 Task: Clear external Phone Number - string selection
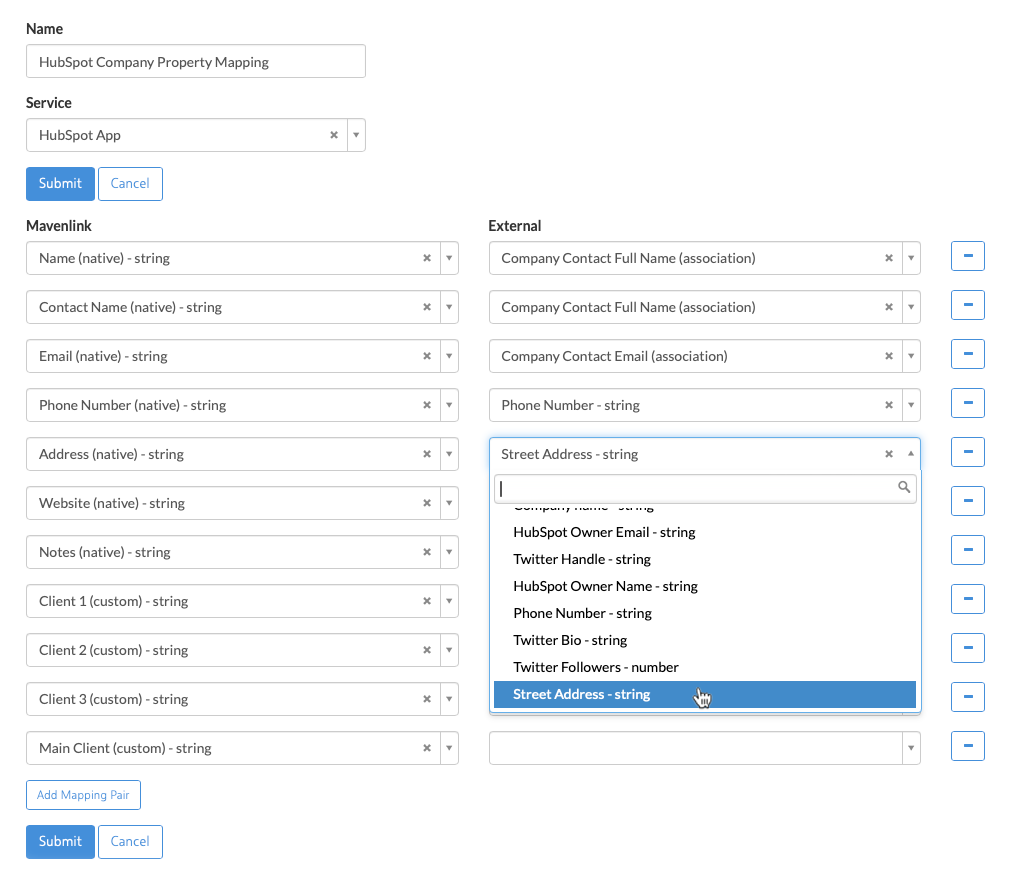(889, 405)
